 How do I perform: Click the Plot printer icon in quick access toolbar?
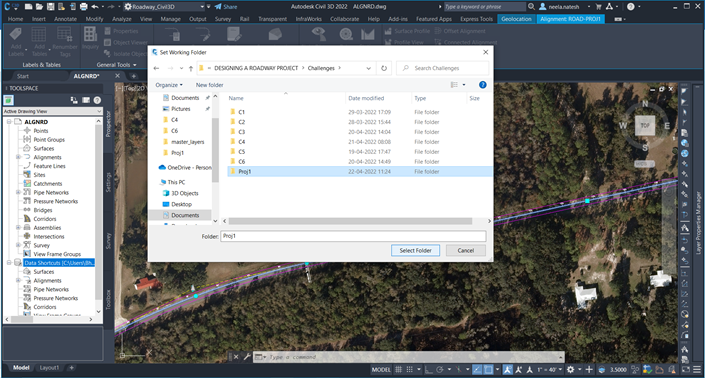pos(84,7)
